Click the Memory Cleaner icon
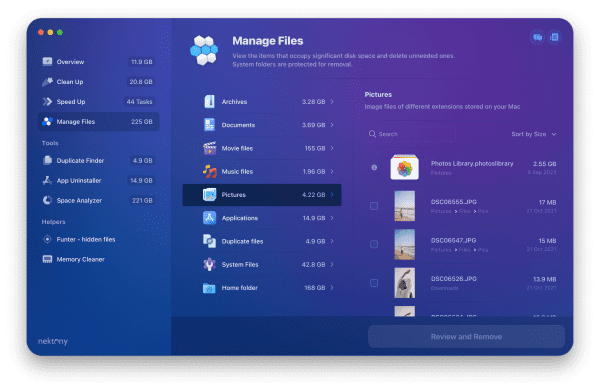The height and width of the screenshot is (391, 600). (x=47, y=259)
